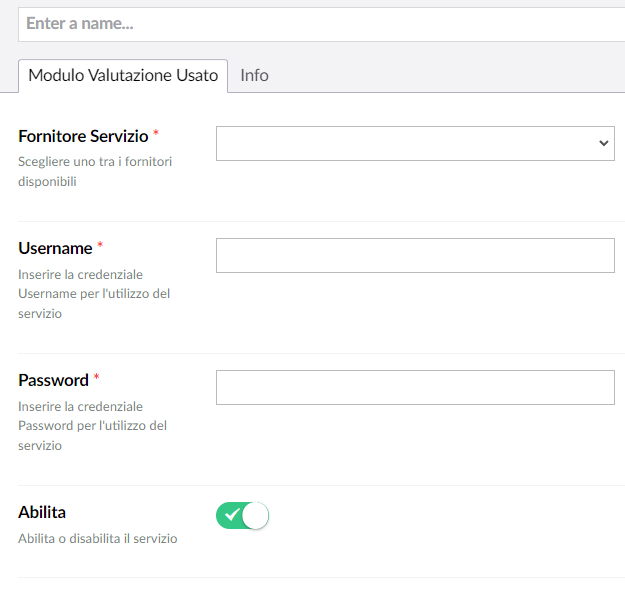Open the Fornitore Servizio dropdown
This screenshot has width=625, height=614.
pyautogui.click(x=414, y=143)
